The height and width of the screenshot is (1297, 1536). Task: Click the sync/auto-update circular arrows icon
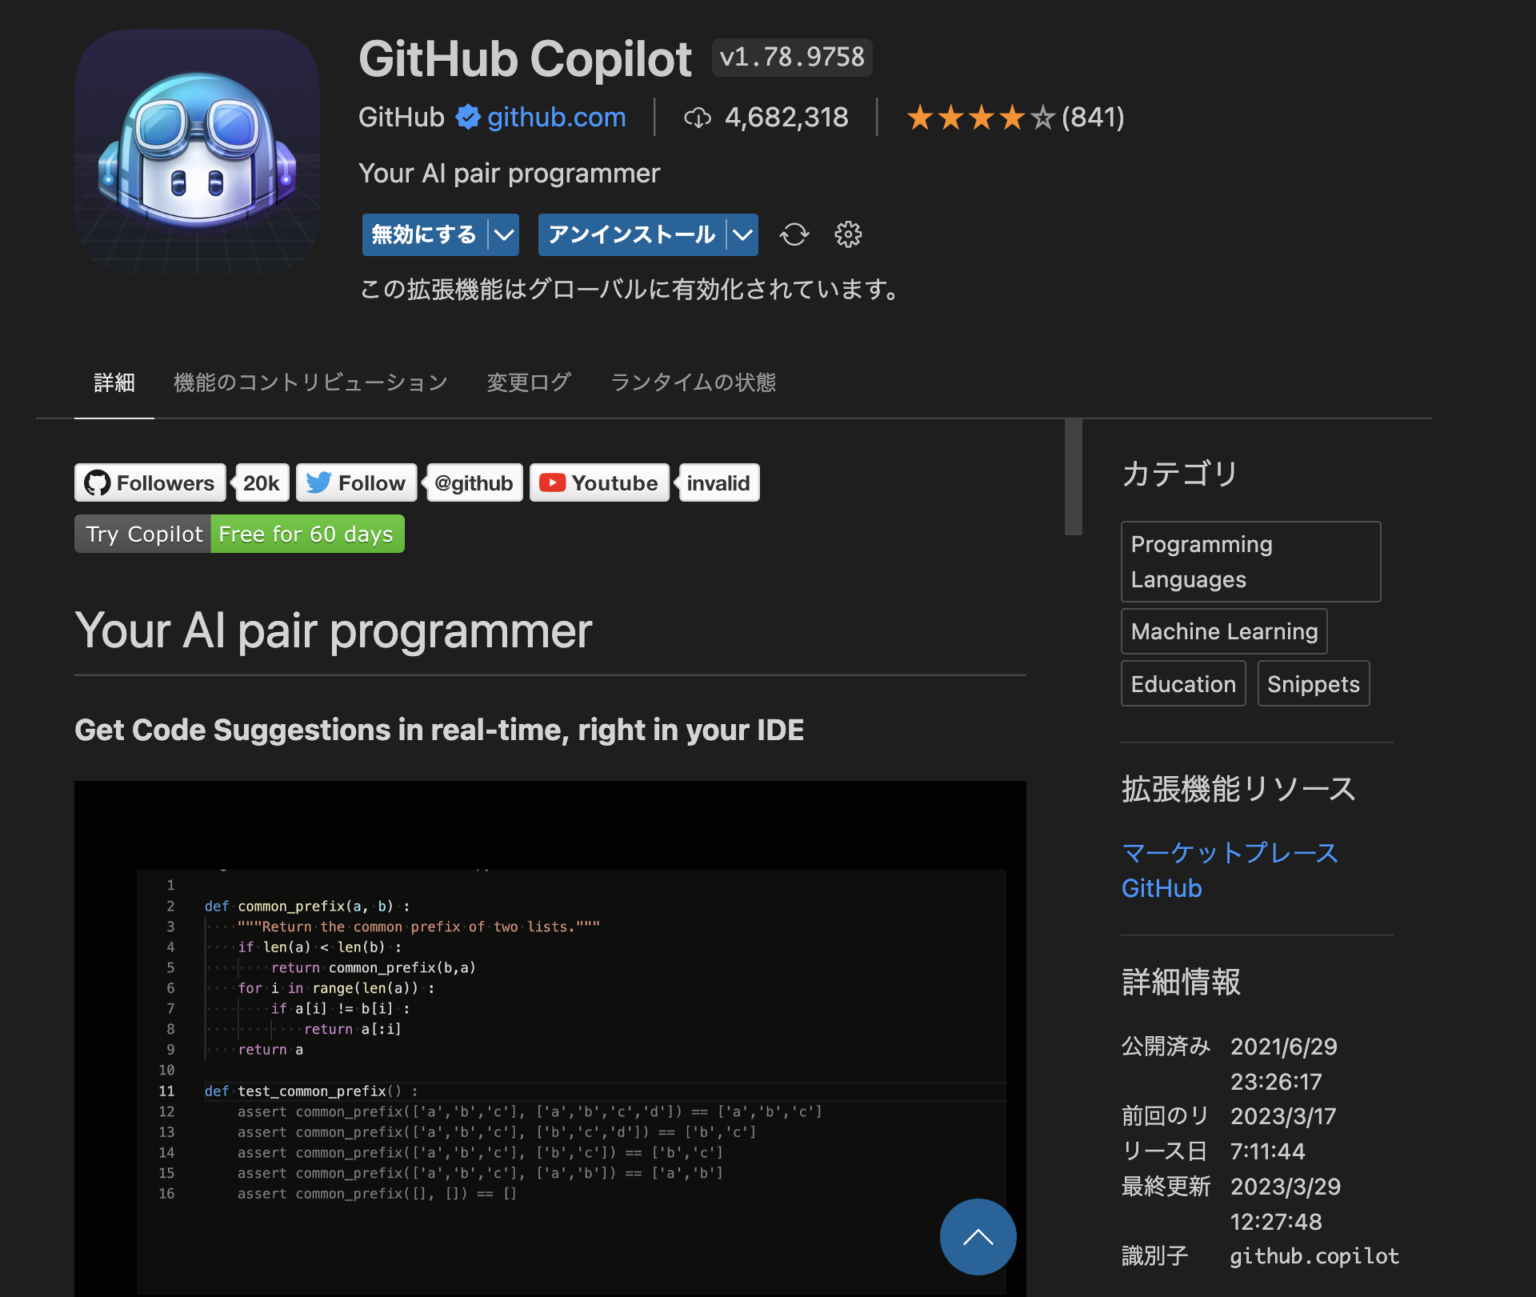794,234
